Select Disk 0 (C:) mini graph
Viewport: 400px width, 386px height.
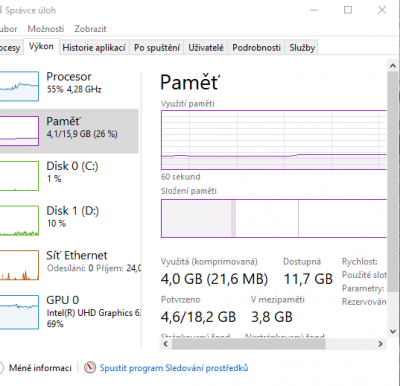[x=19, y=176]
